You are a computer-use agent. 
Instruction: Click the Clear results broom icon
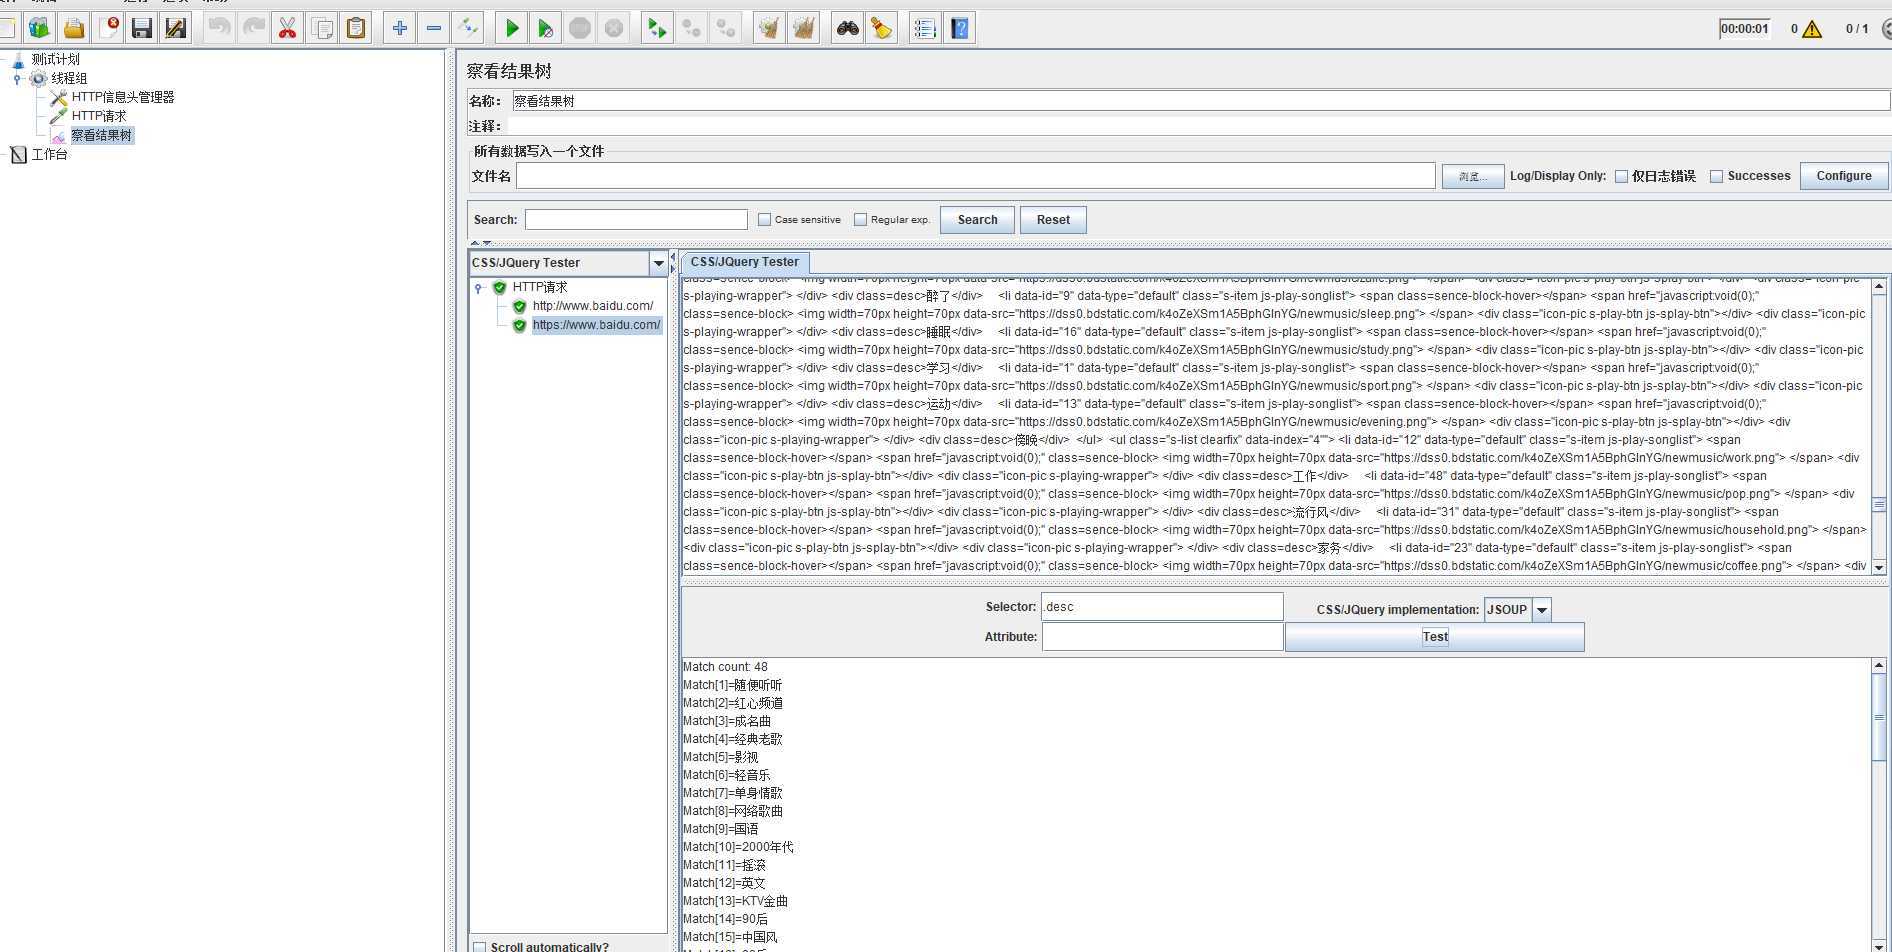[768, 28]
